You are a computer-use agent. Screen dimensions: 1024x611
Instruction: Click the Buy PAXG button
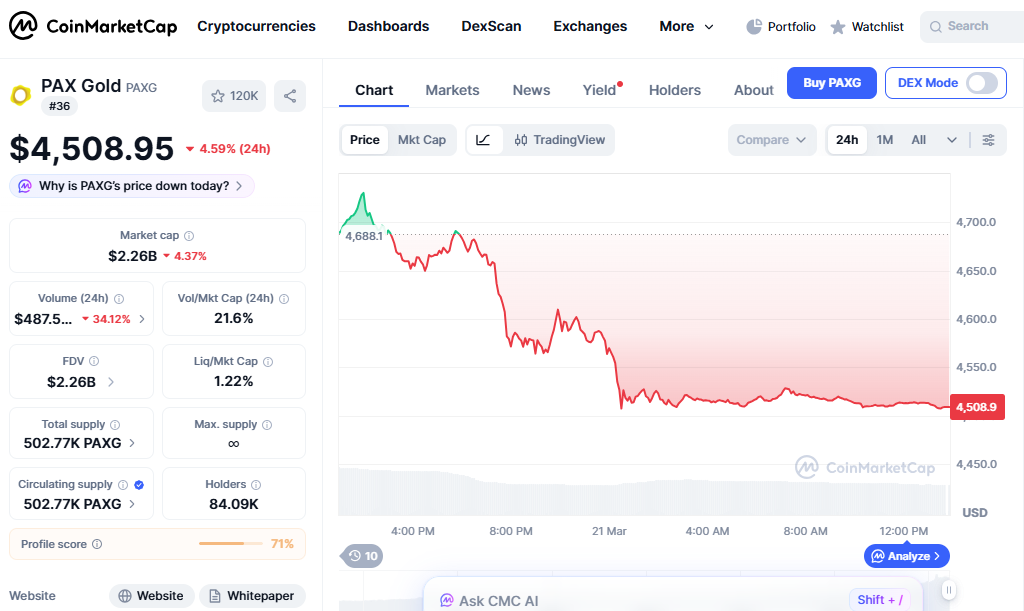[831, 83]
